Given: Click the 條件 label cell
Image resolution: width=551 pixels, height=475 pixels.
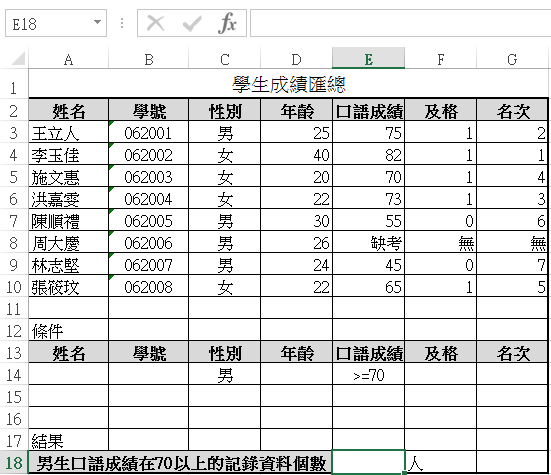Looking at the screenshot, I should 69,330.
